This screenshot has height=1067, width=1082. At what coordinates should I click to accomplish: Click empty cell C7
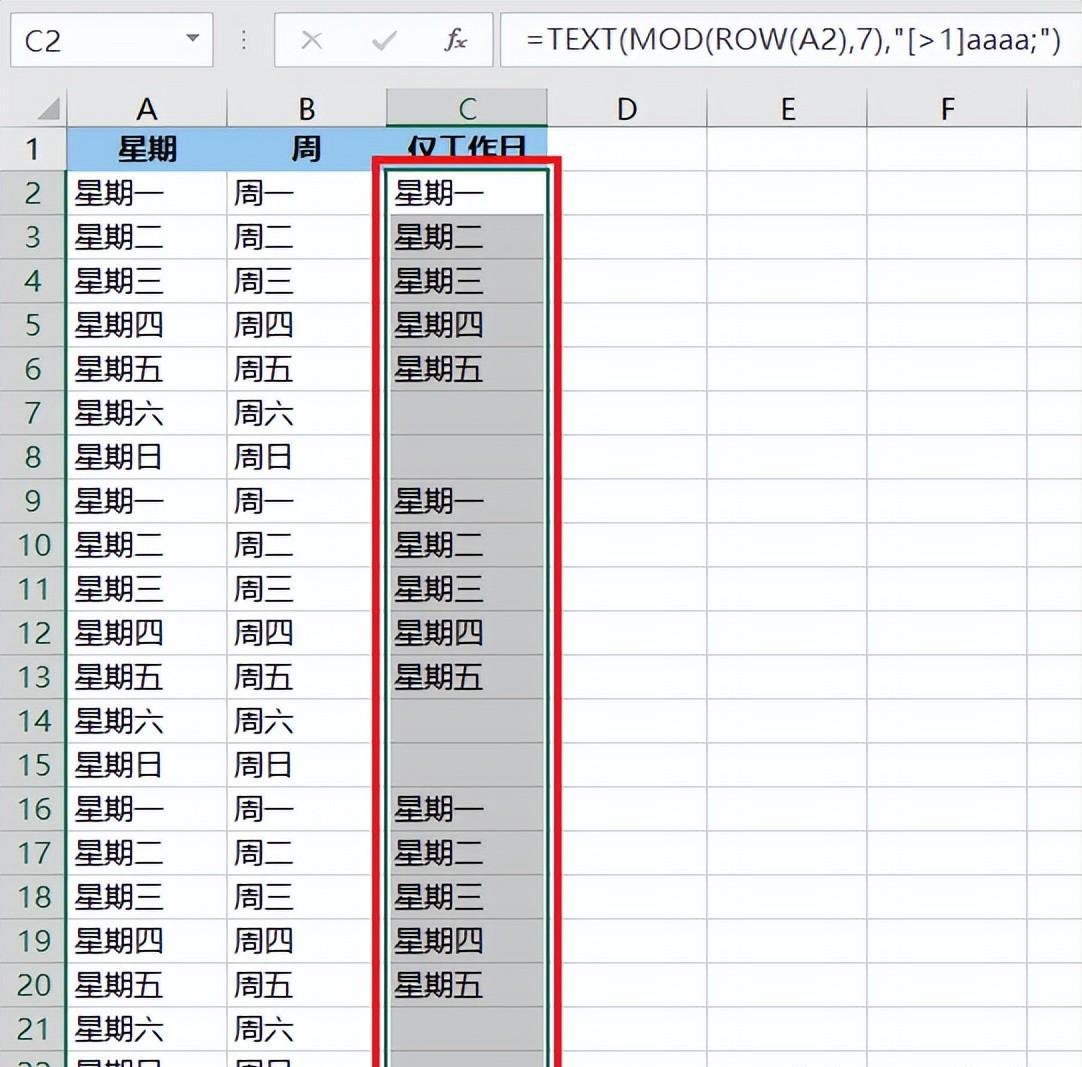point(467,413)
